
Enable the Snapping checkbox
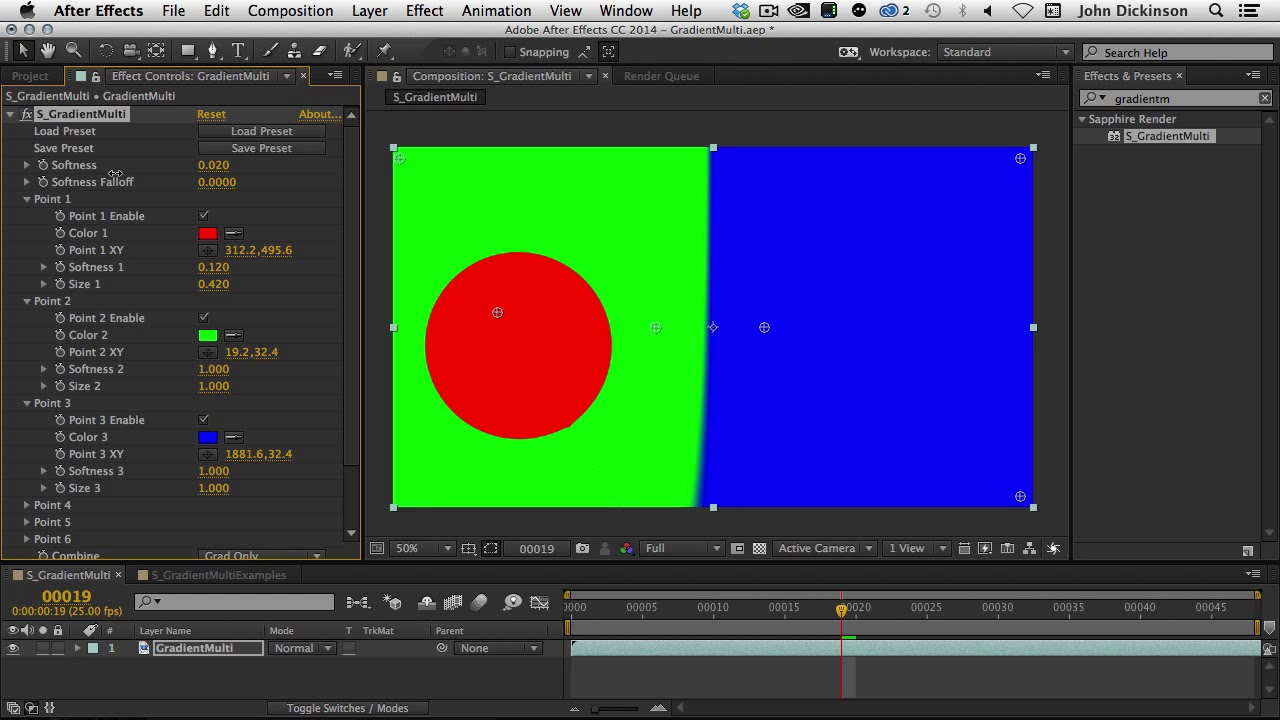(509, 52)
